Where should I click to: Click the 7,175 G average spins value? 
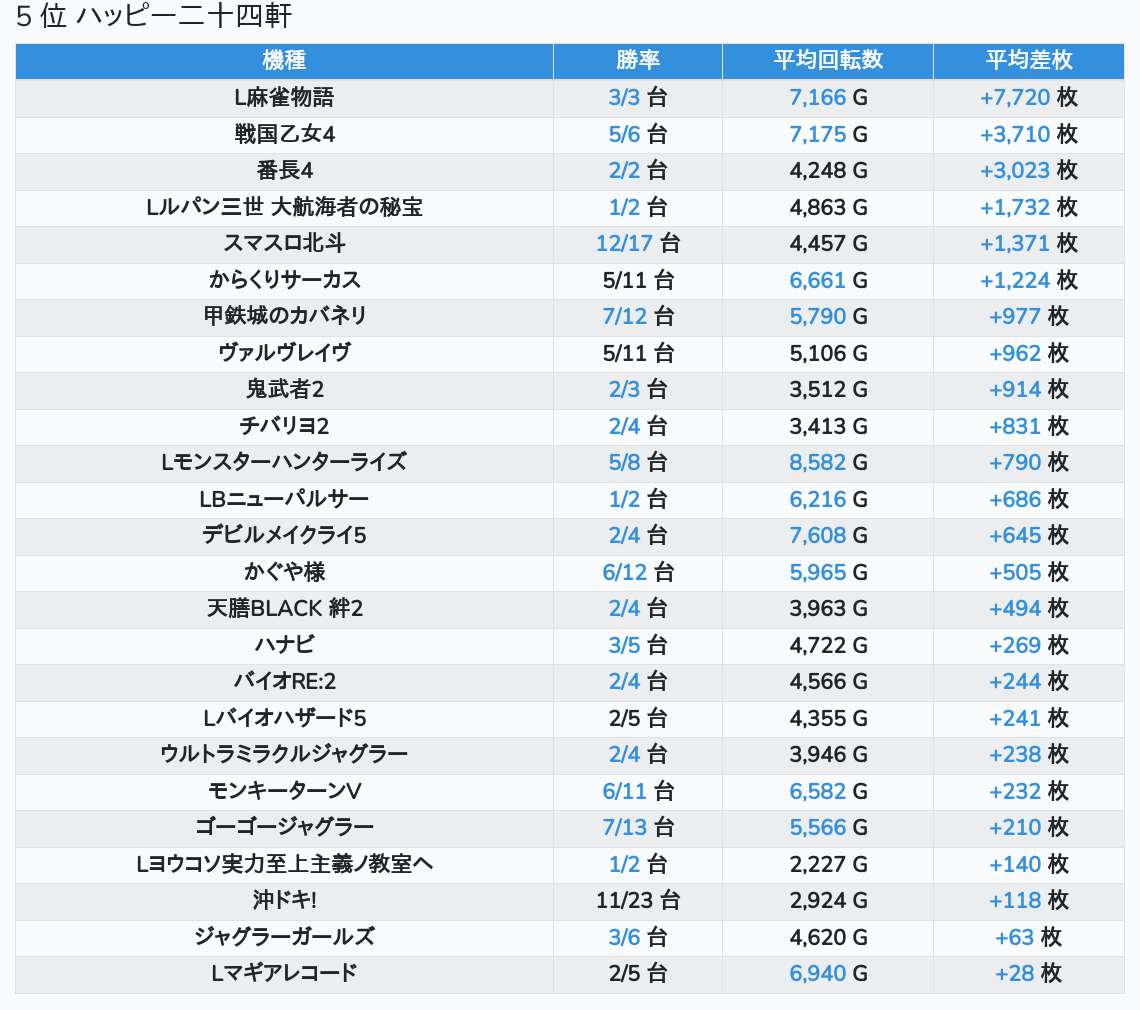(828, 134)
